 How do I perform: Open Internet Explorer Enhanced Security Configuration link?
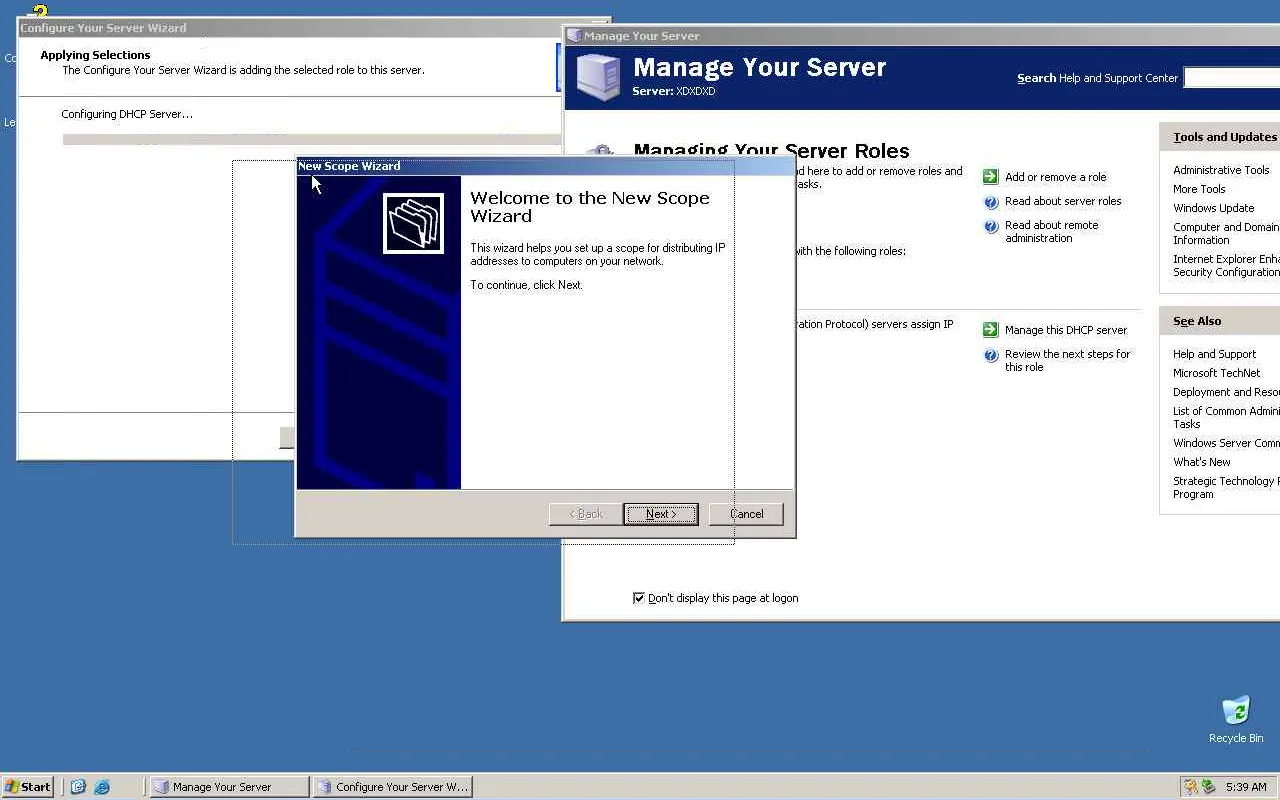(x=1226, y=266)
